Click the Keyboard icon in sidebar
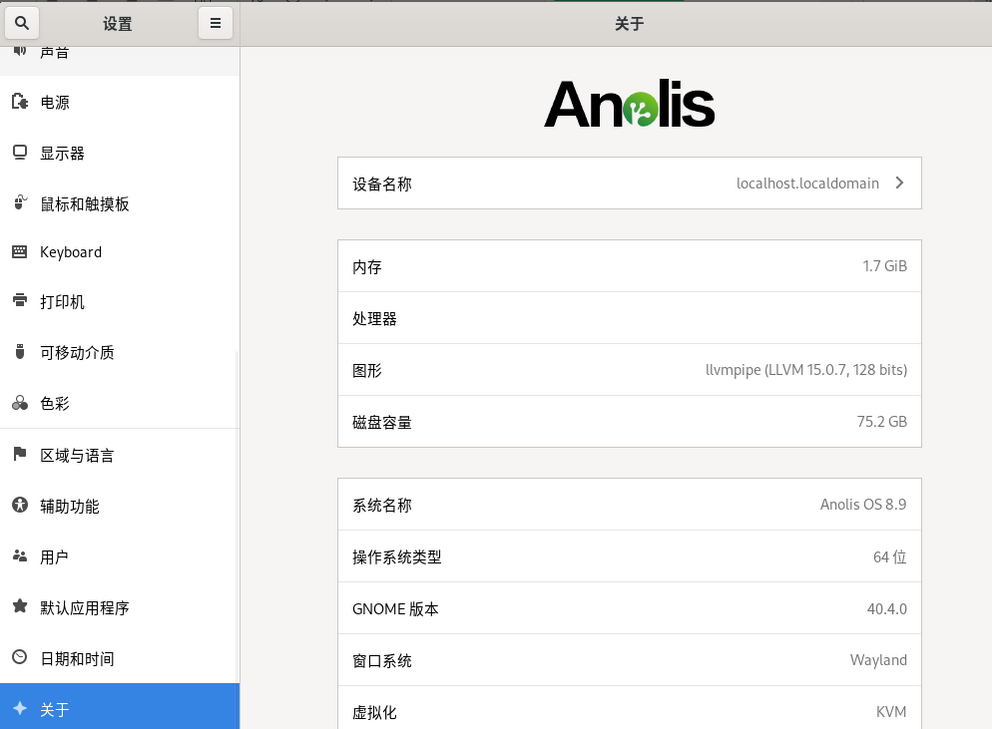 (19, 252)
